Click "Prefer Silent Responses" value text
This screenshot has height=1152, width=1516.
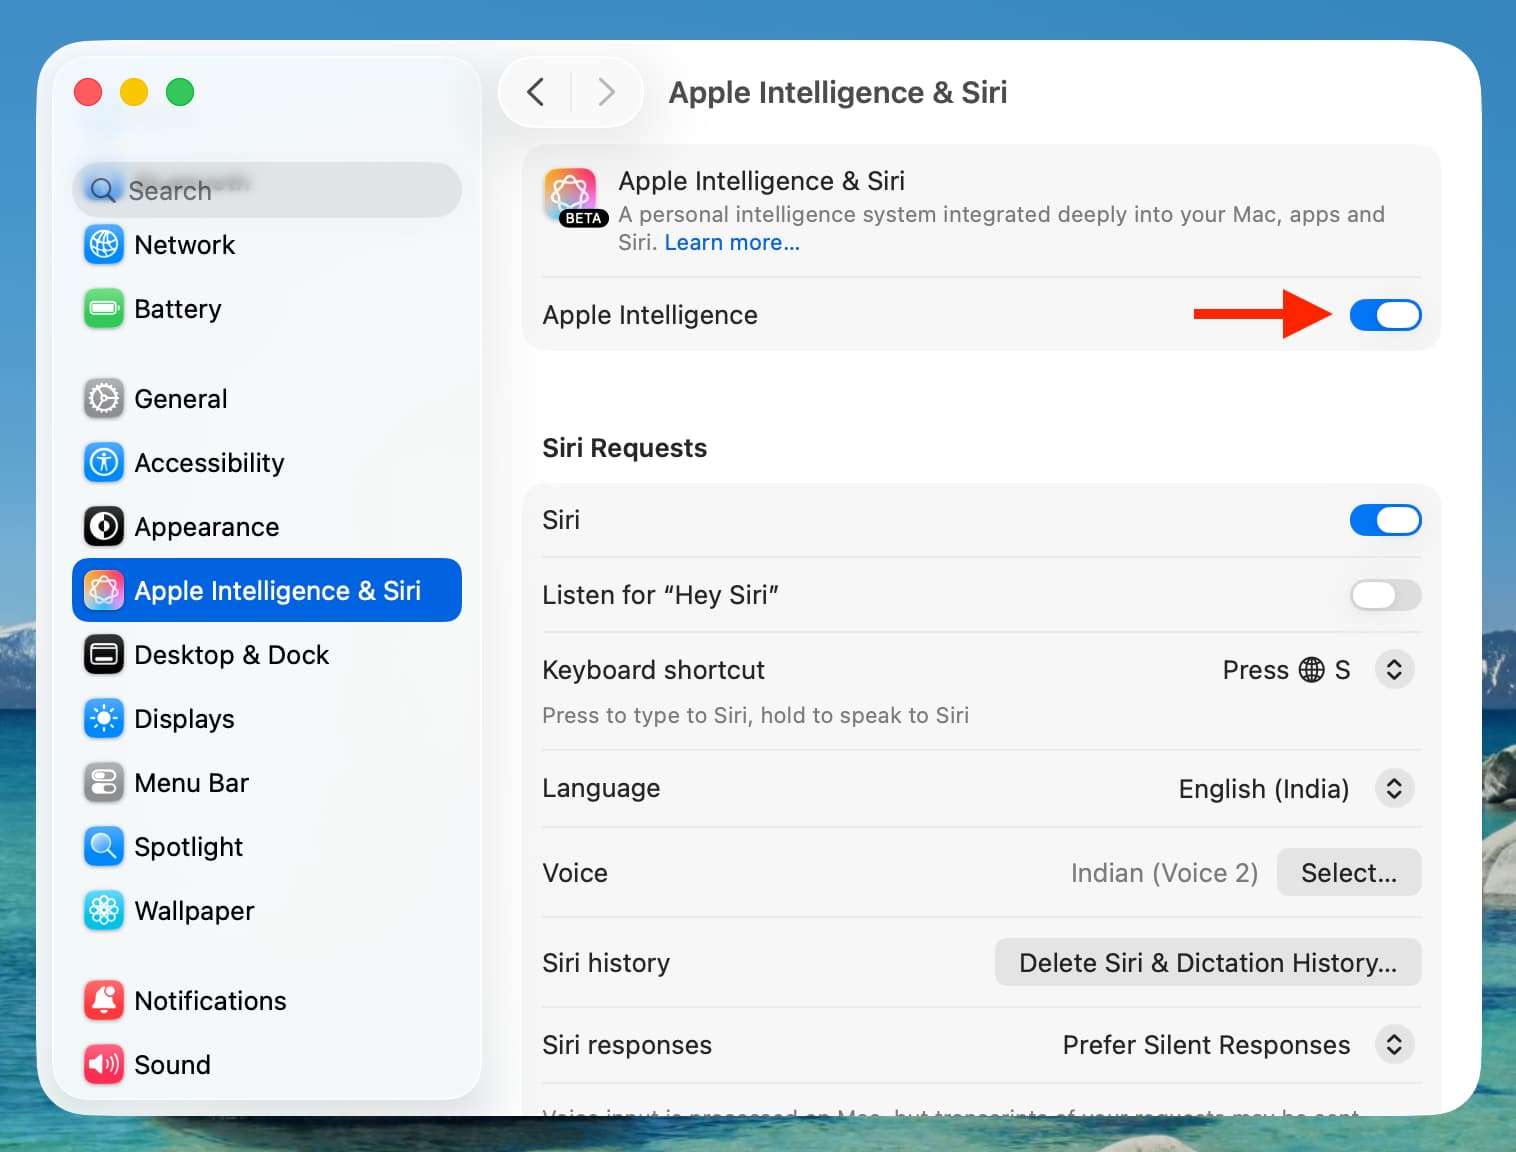coord(1206,1045)
